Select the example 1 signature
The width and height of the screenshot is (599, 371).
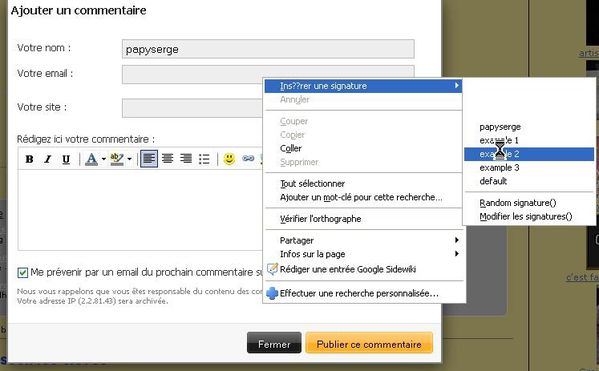click(529, 141)
